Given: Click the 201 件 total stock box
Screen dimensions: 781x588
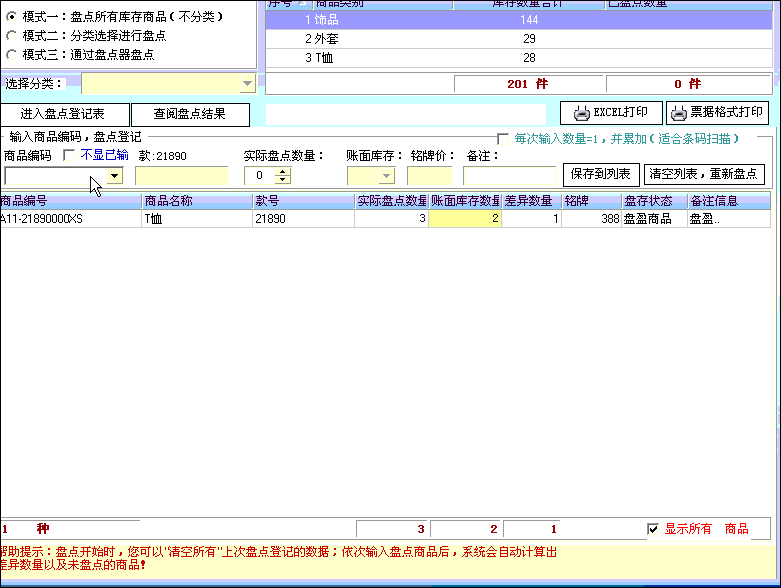Looking at the screenshot, I should (x=529, y=84).
